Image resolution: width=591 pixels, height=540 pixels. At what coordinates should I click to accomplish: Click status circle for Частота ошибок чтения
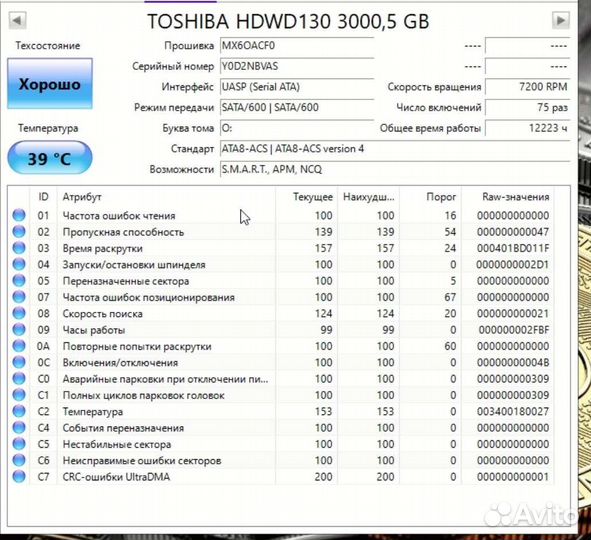pyautogui.click(x=19, y=215)
